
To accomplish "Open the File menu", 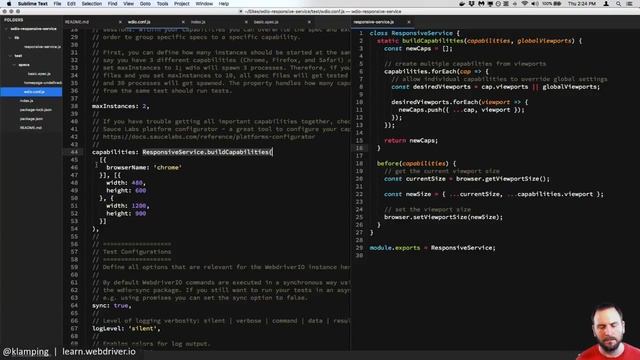I will (x=57, y=4).
